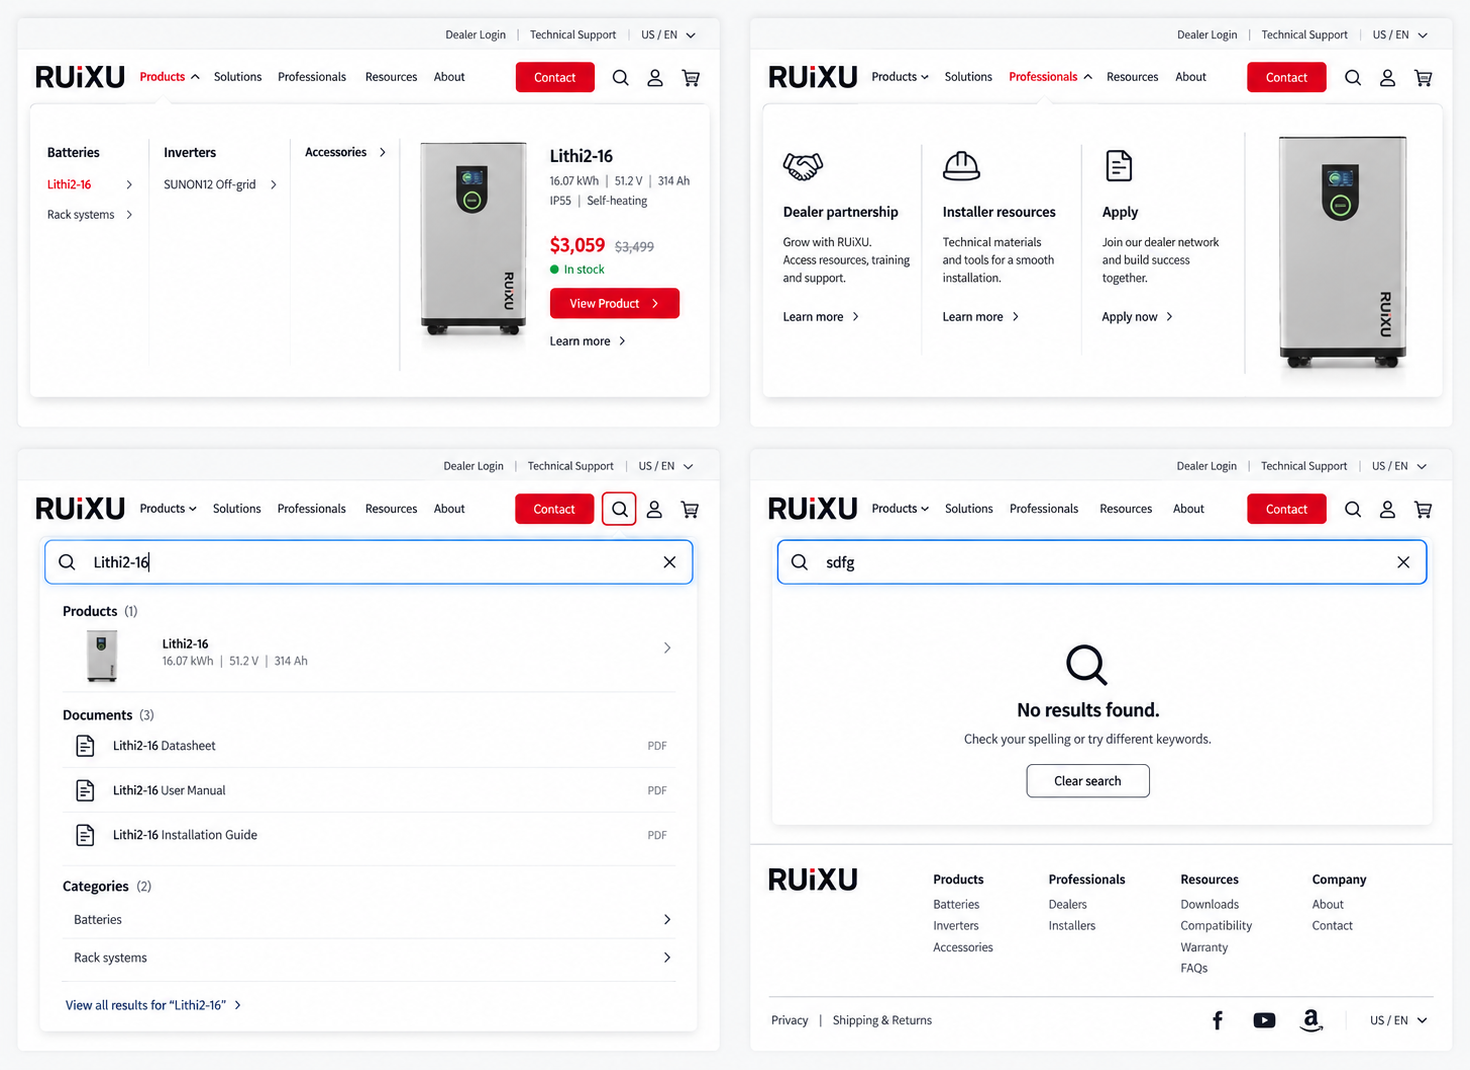Click the Dealer partnership handshake icon

(802, 166)
